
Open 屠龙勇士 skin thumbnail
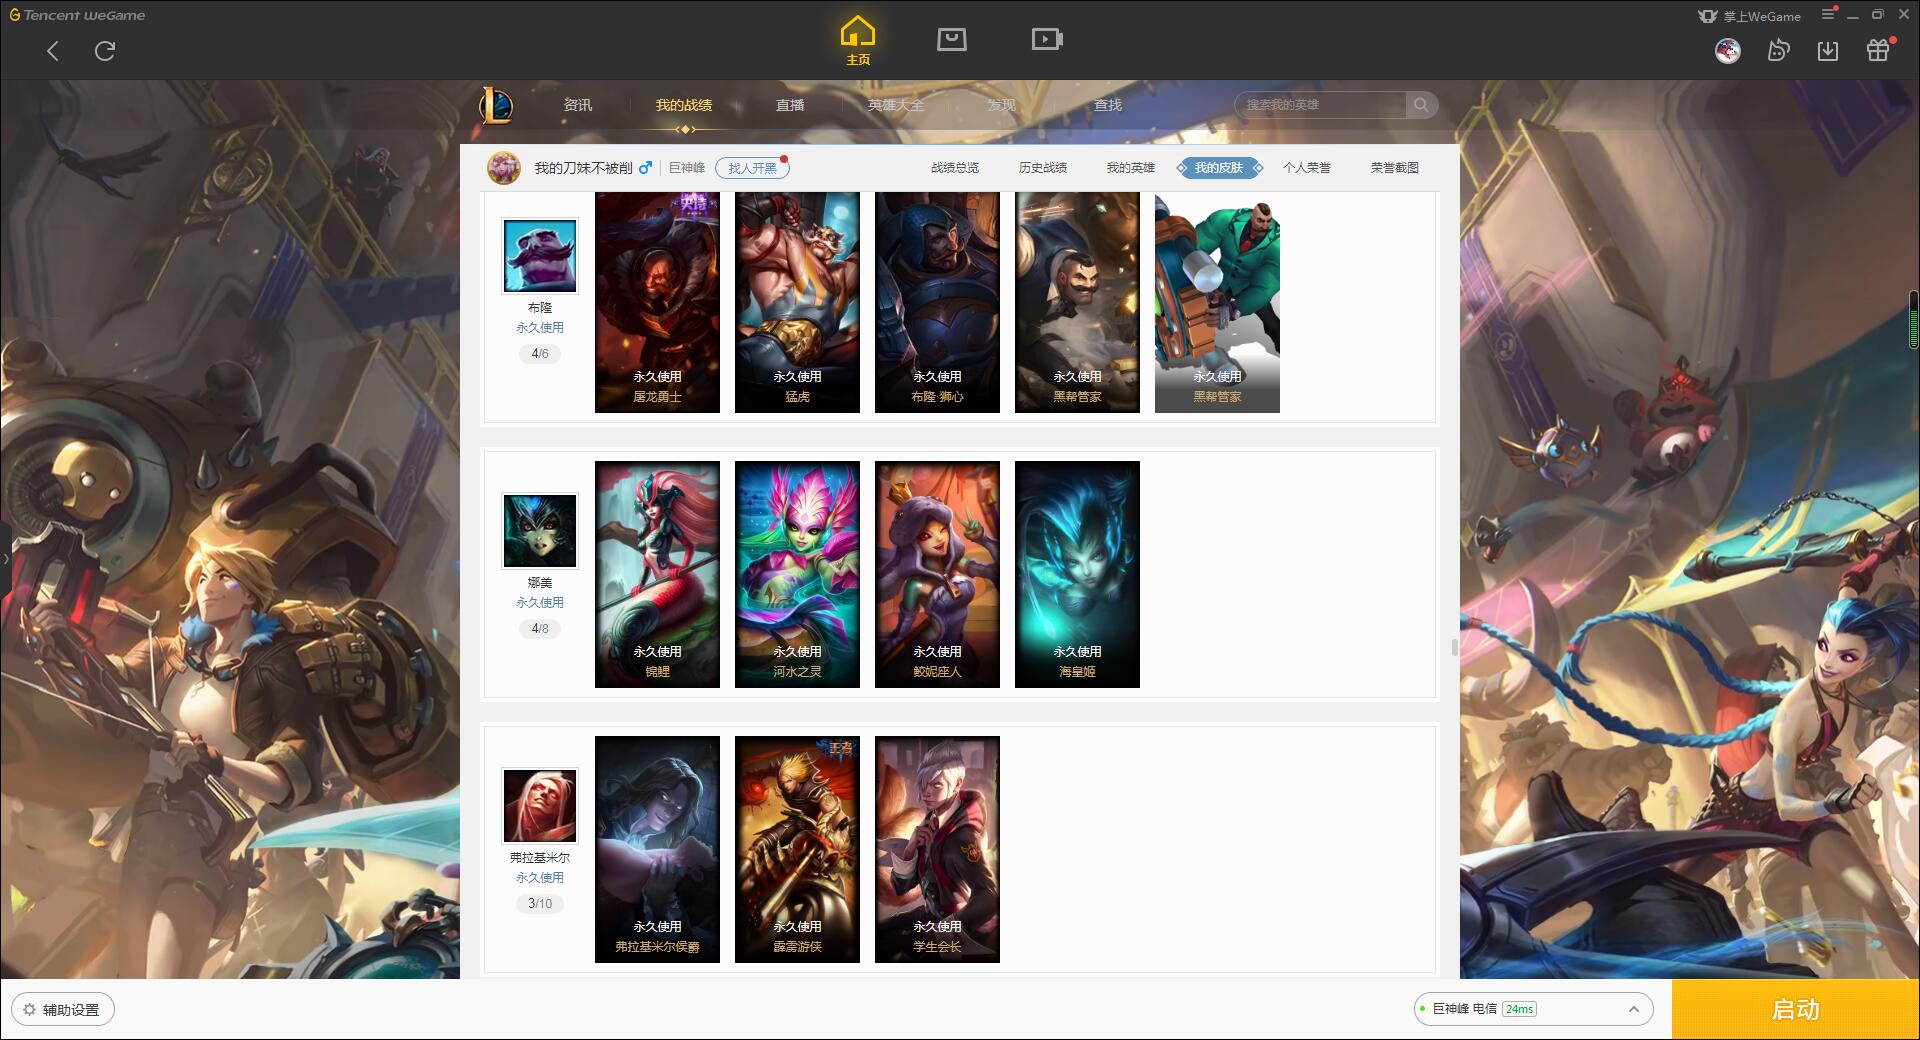coord(657,302)
